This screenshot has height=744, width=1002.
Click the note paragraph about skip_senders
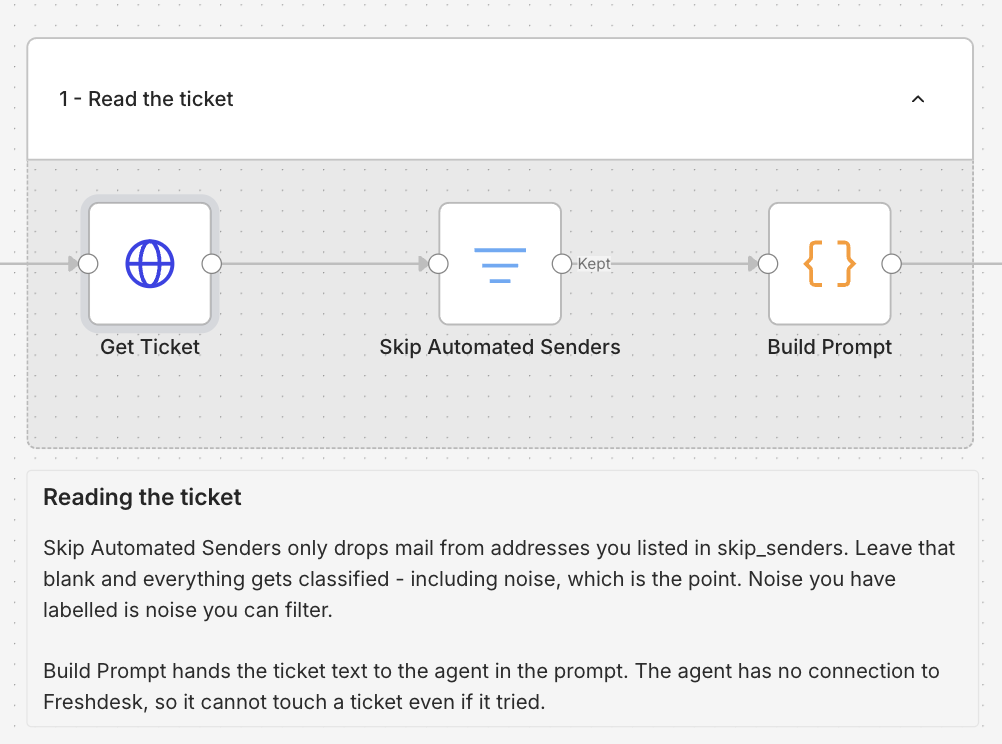[x=499, y=579]
